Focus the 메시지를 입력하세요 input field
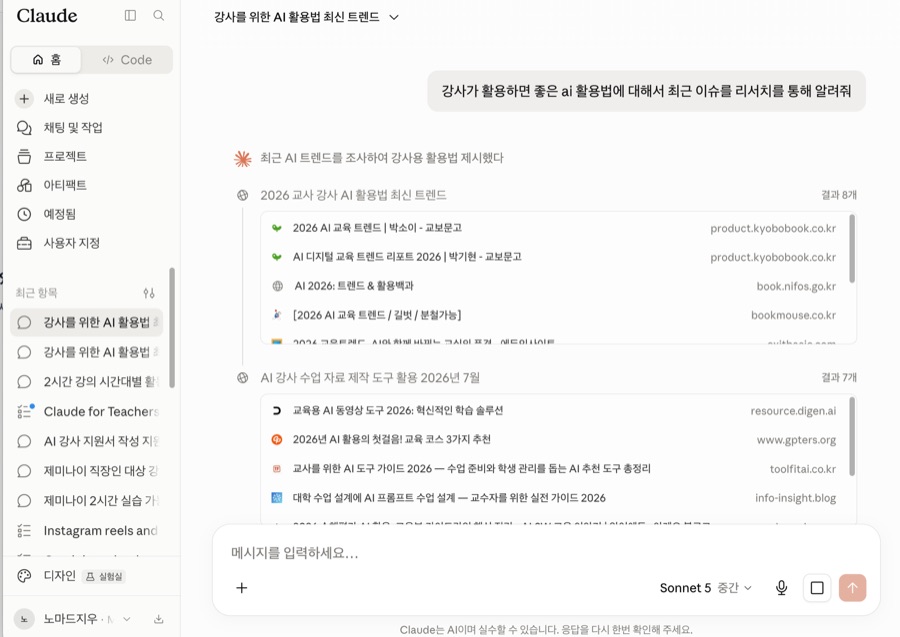 (545, 553)
